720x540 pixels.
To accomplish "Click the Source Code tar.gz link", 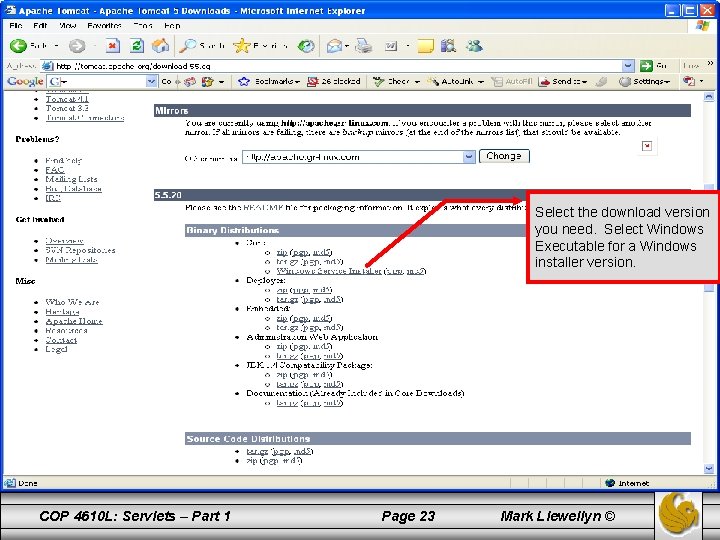I will [257, 451].
